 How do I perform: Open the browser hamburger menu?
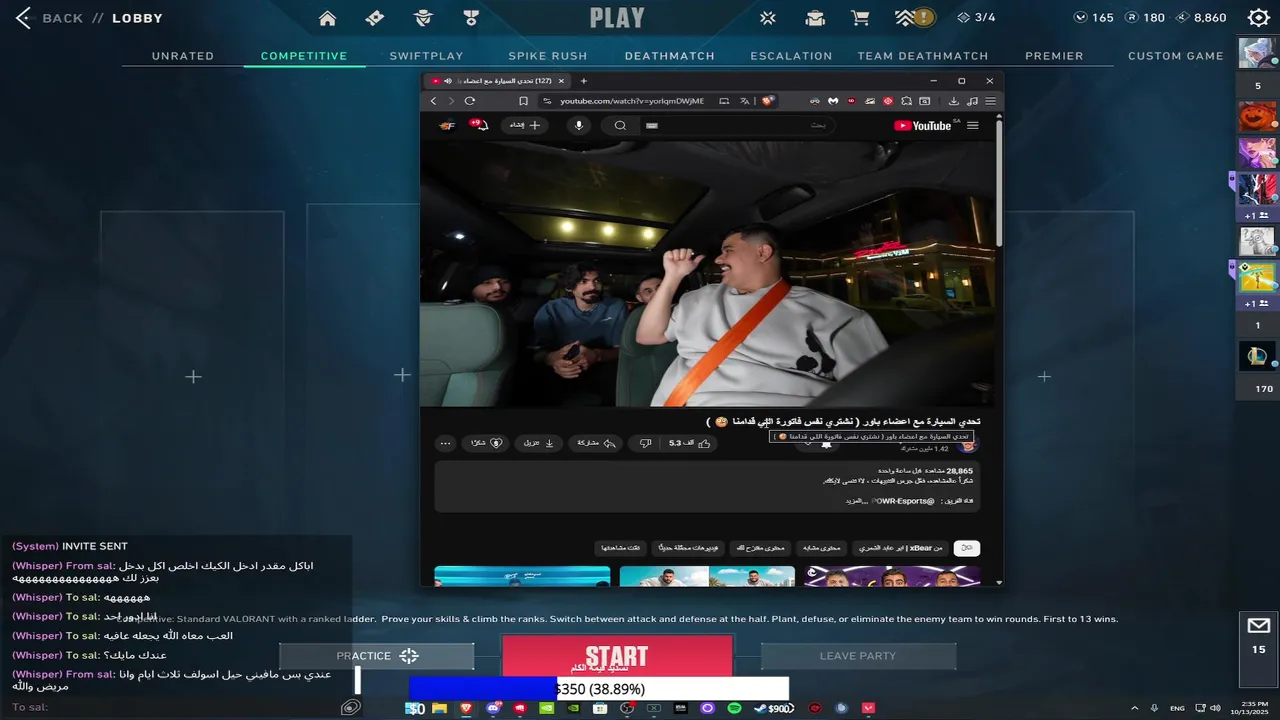click(x=990, y=101)
